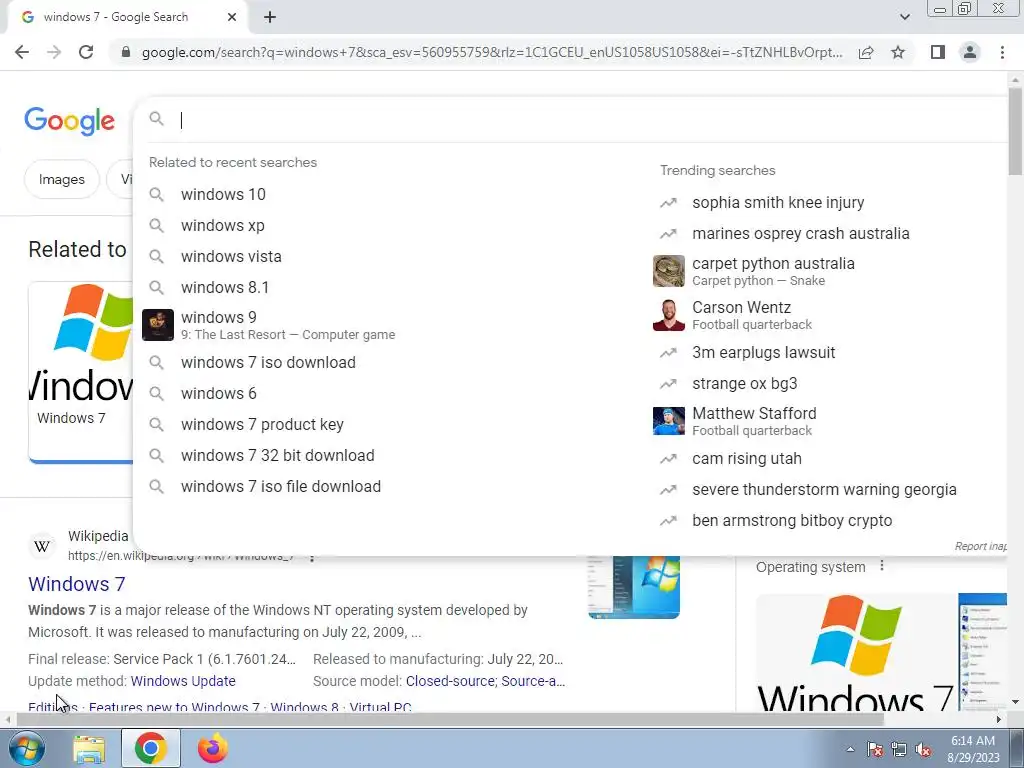Open trending 'cam rising utah'
1024x768 pixels.
point(746,458)
